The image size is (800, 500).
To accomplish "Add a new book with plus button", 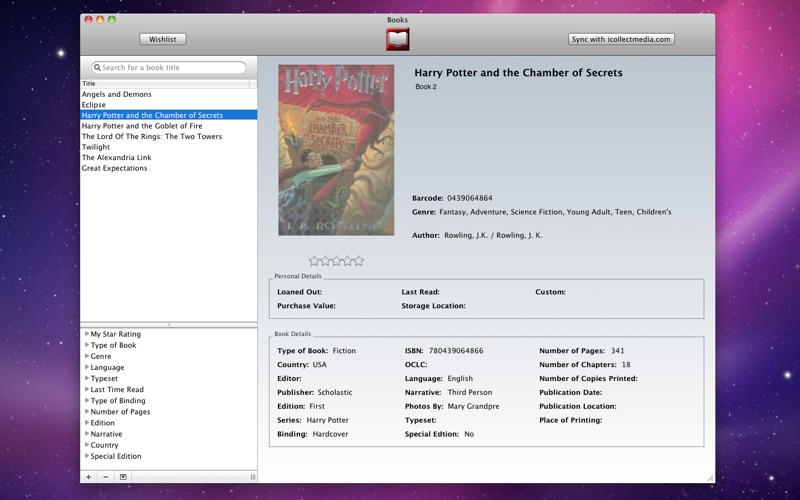I will coord(88,477).
